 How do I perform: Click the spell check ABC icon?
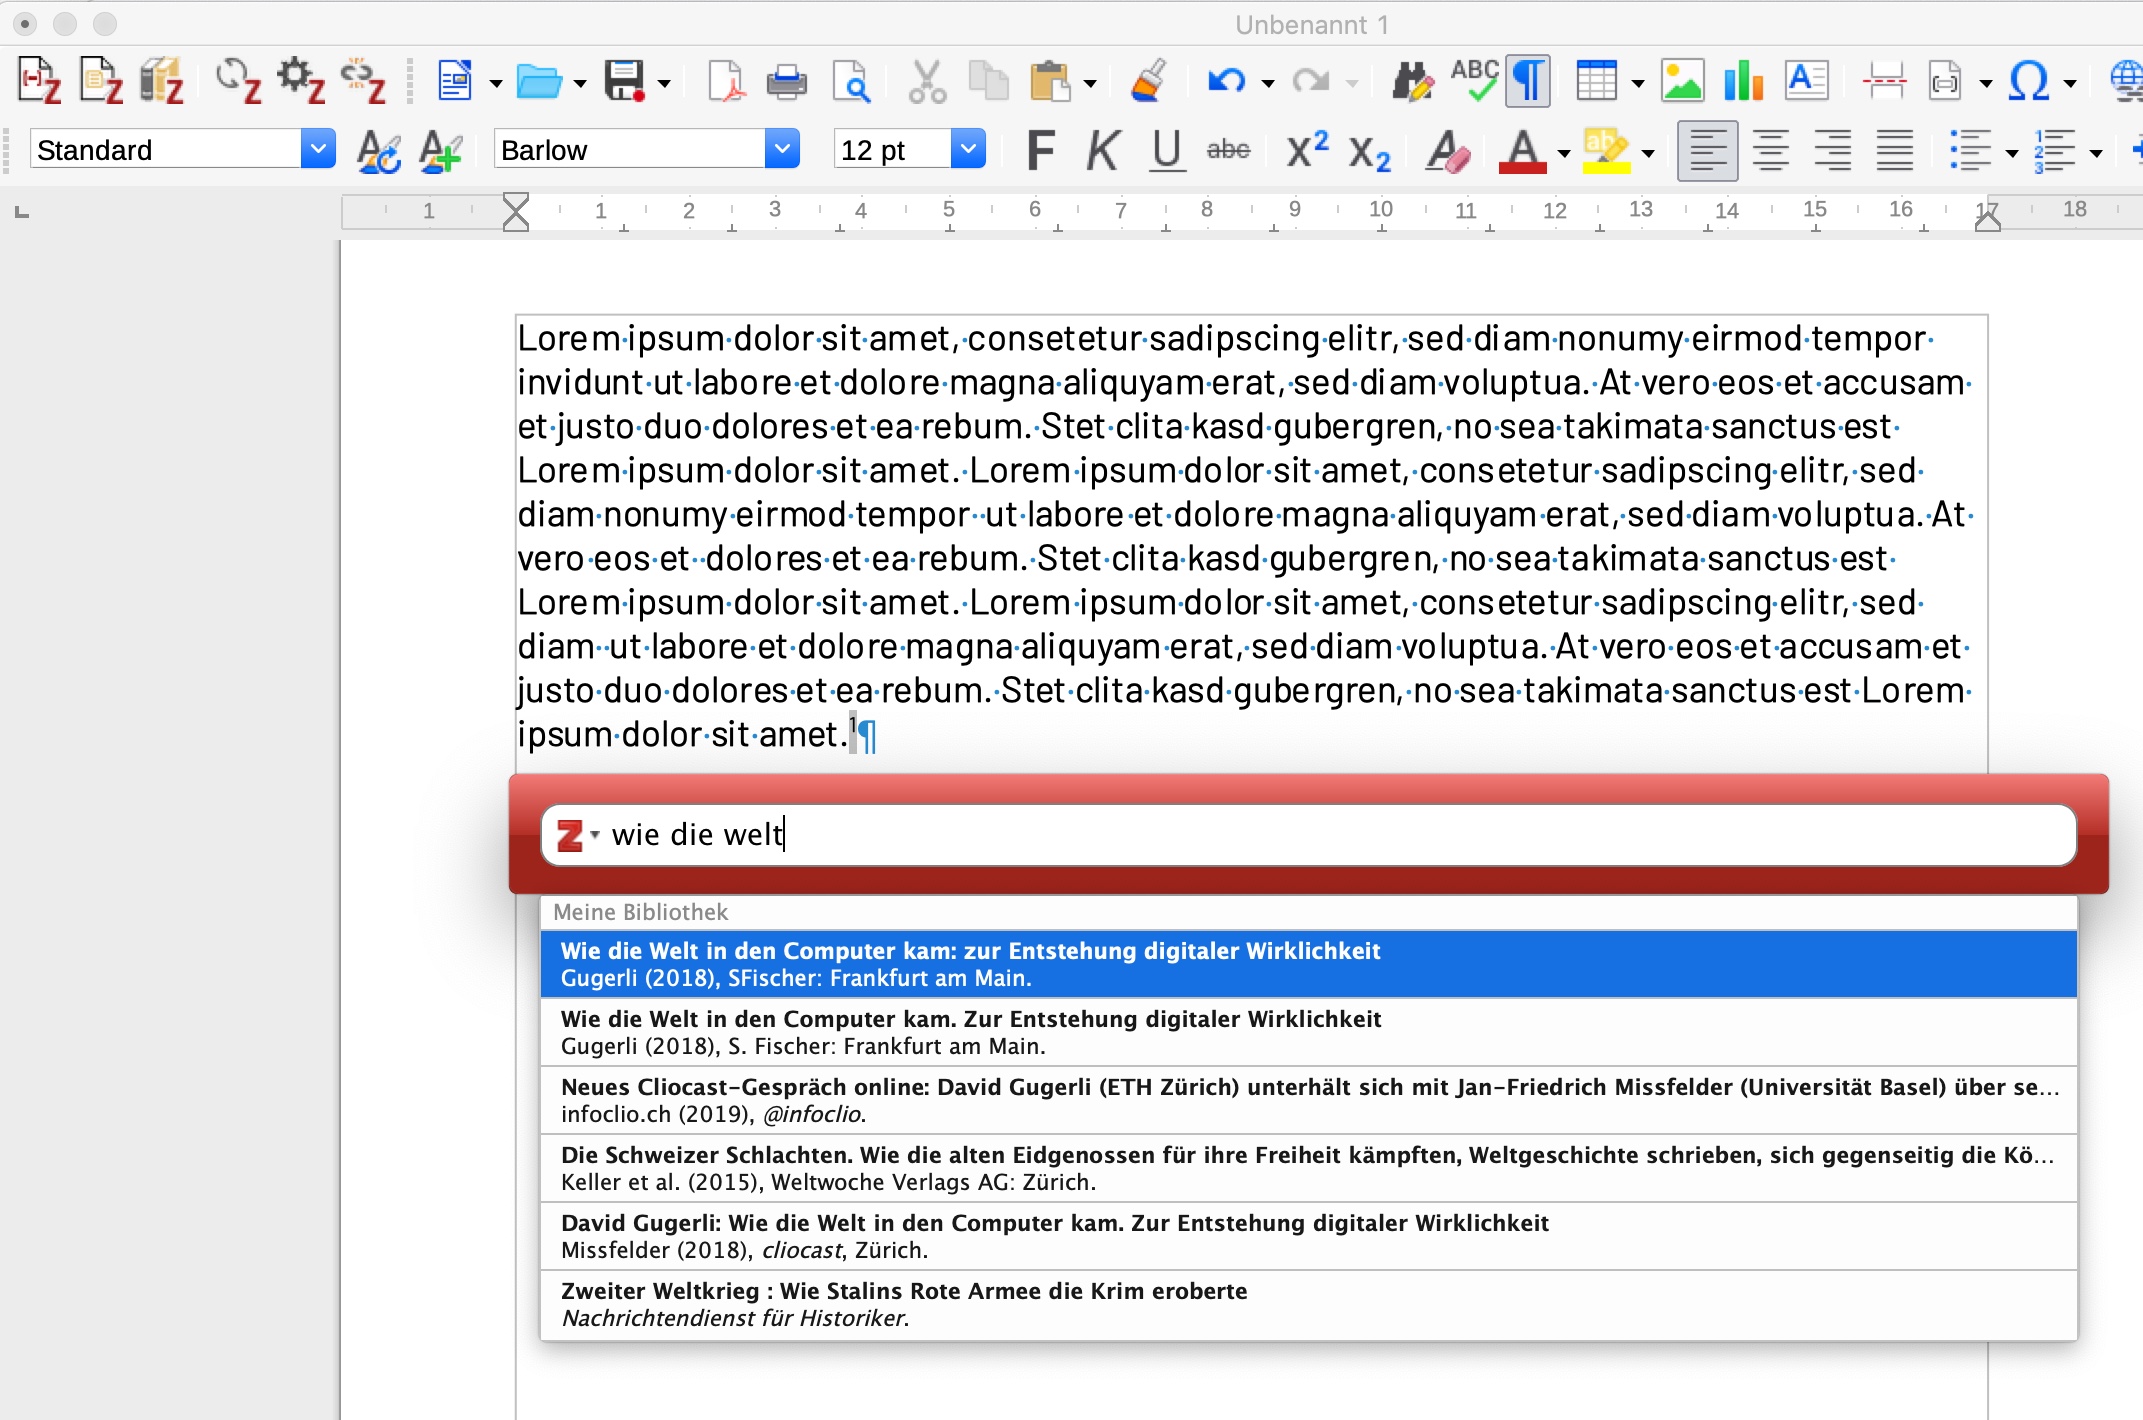click(x=1474, y=81)
